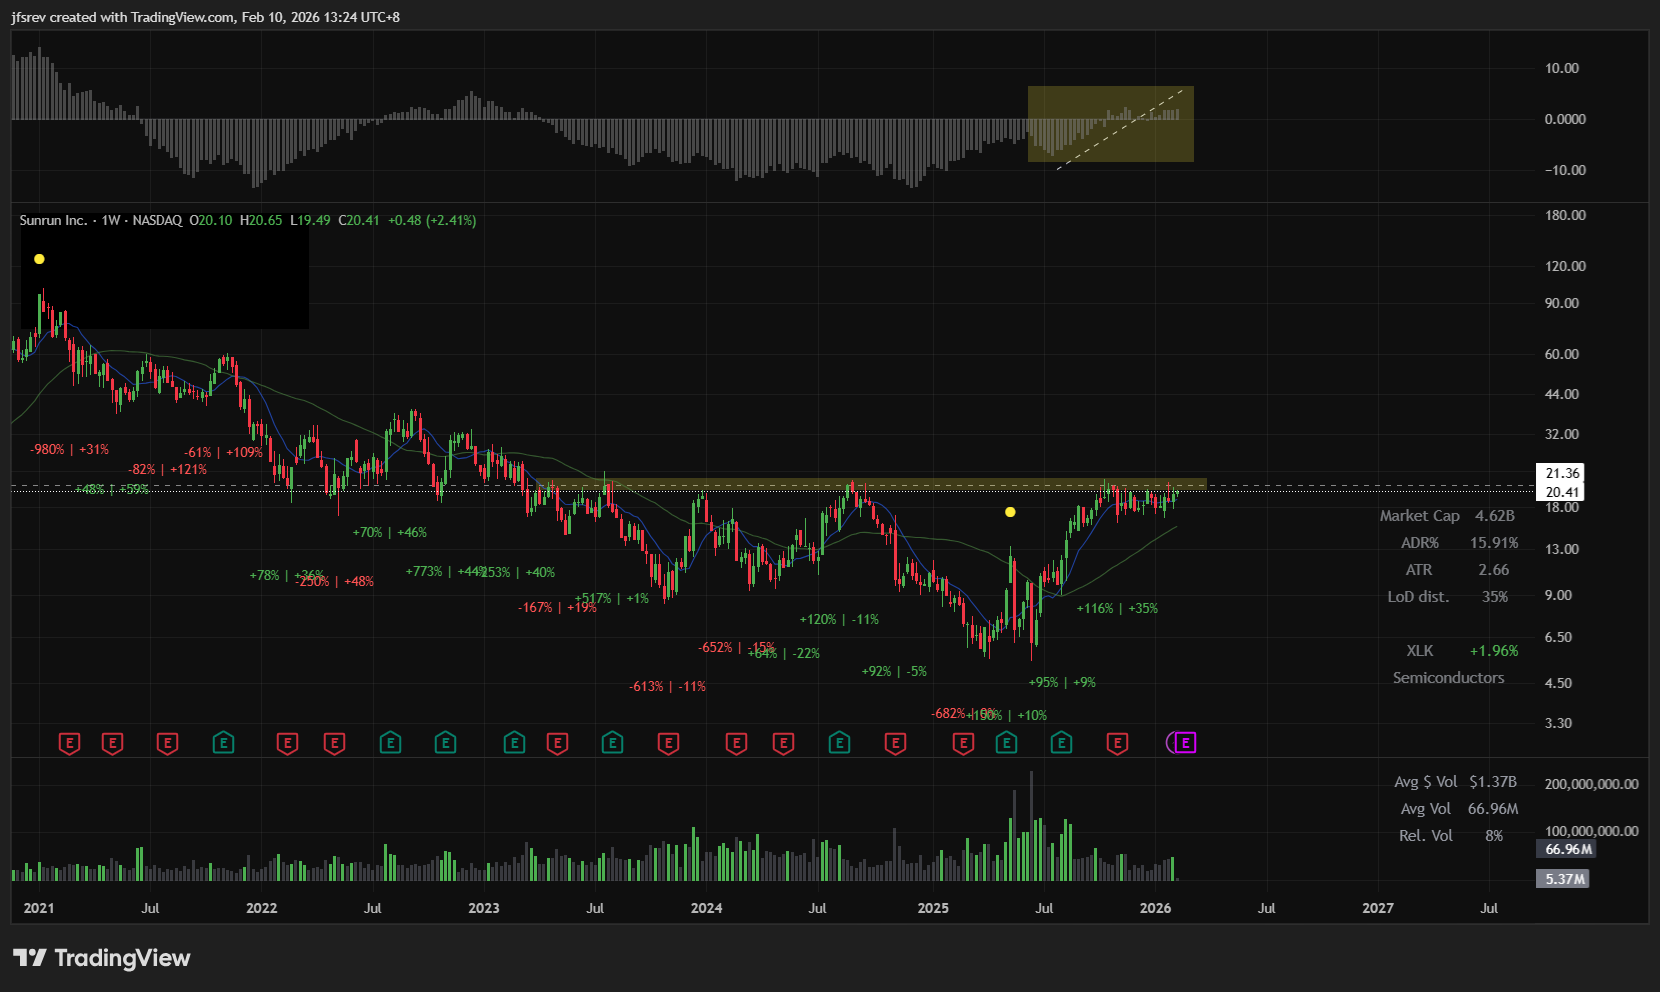Click the high value H20.65
Image resolution: width=1660 pixels, height=992 pixels.
[x=261, y=220]
